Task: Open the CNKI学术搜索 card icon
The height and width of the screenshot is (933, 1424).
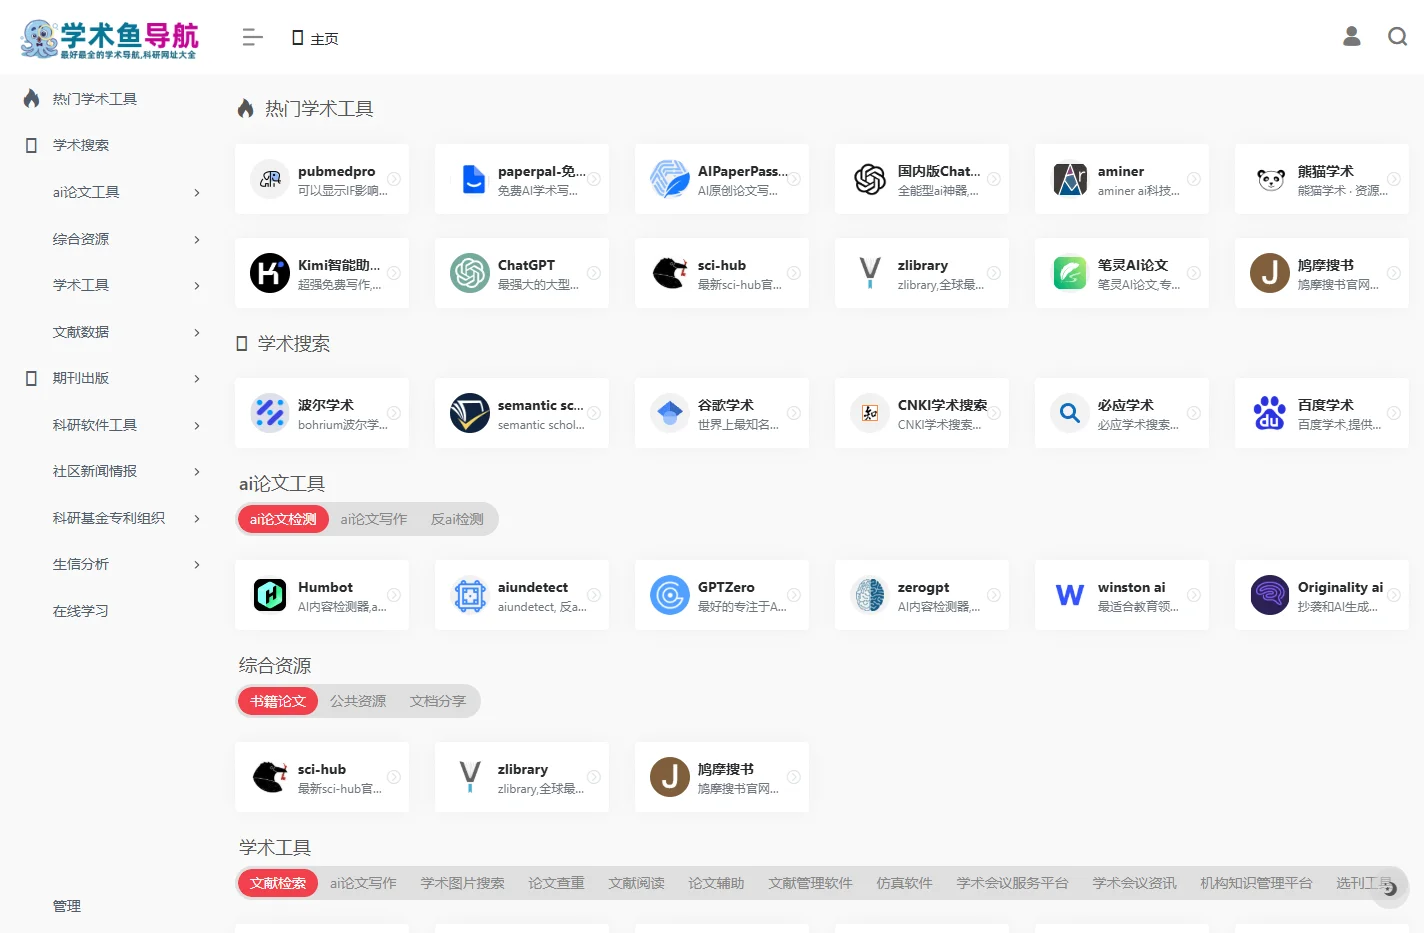Action: (870, 413)
